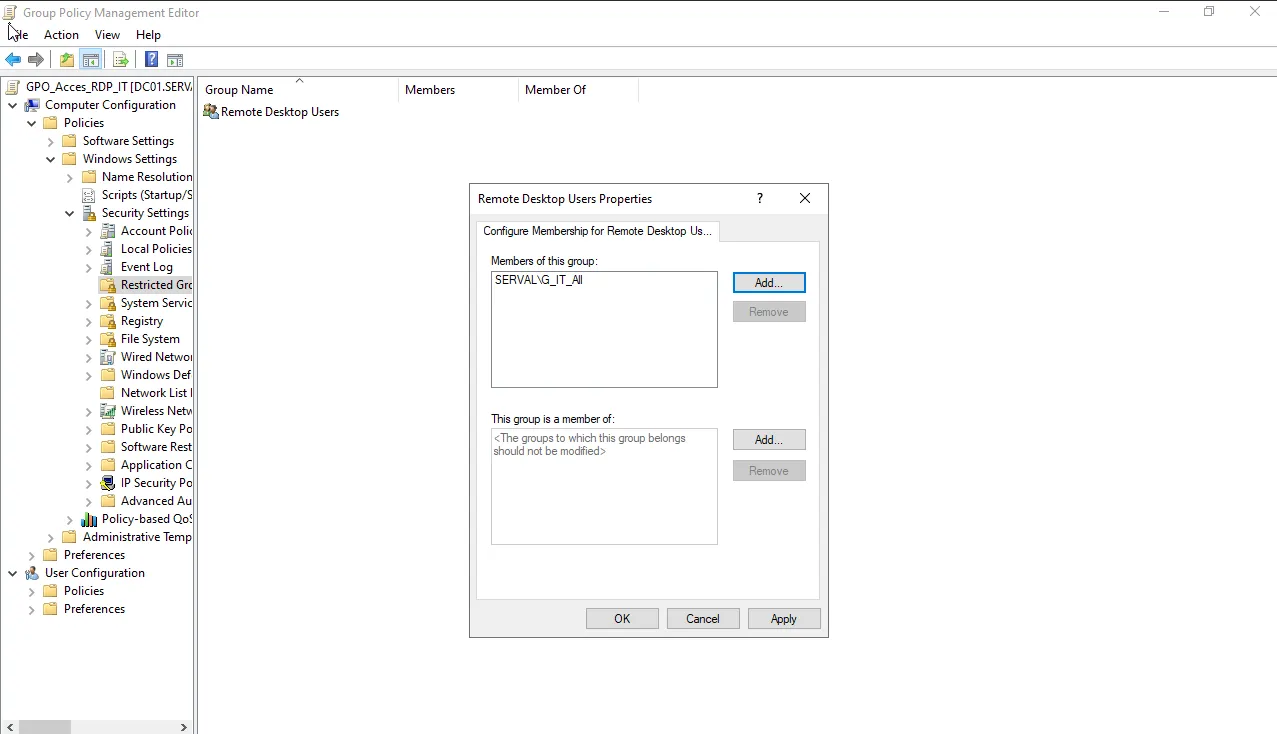Select the Software Restriction Policies tree item

pos(147,447)
